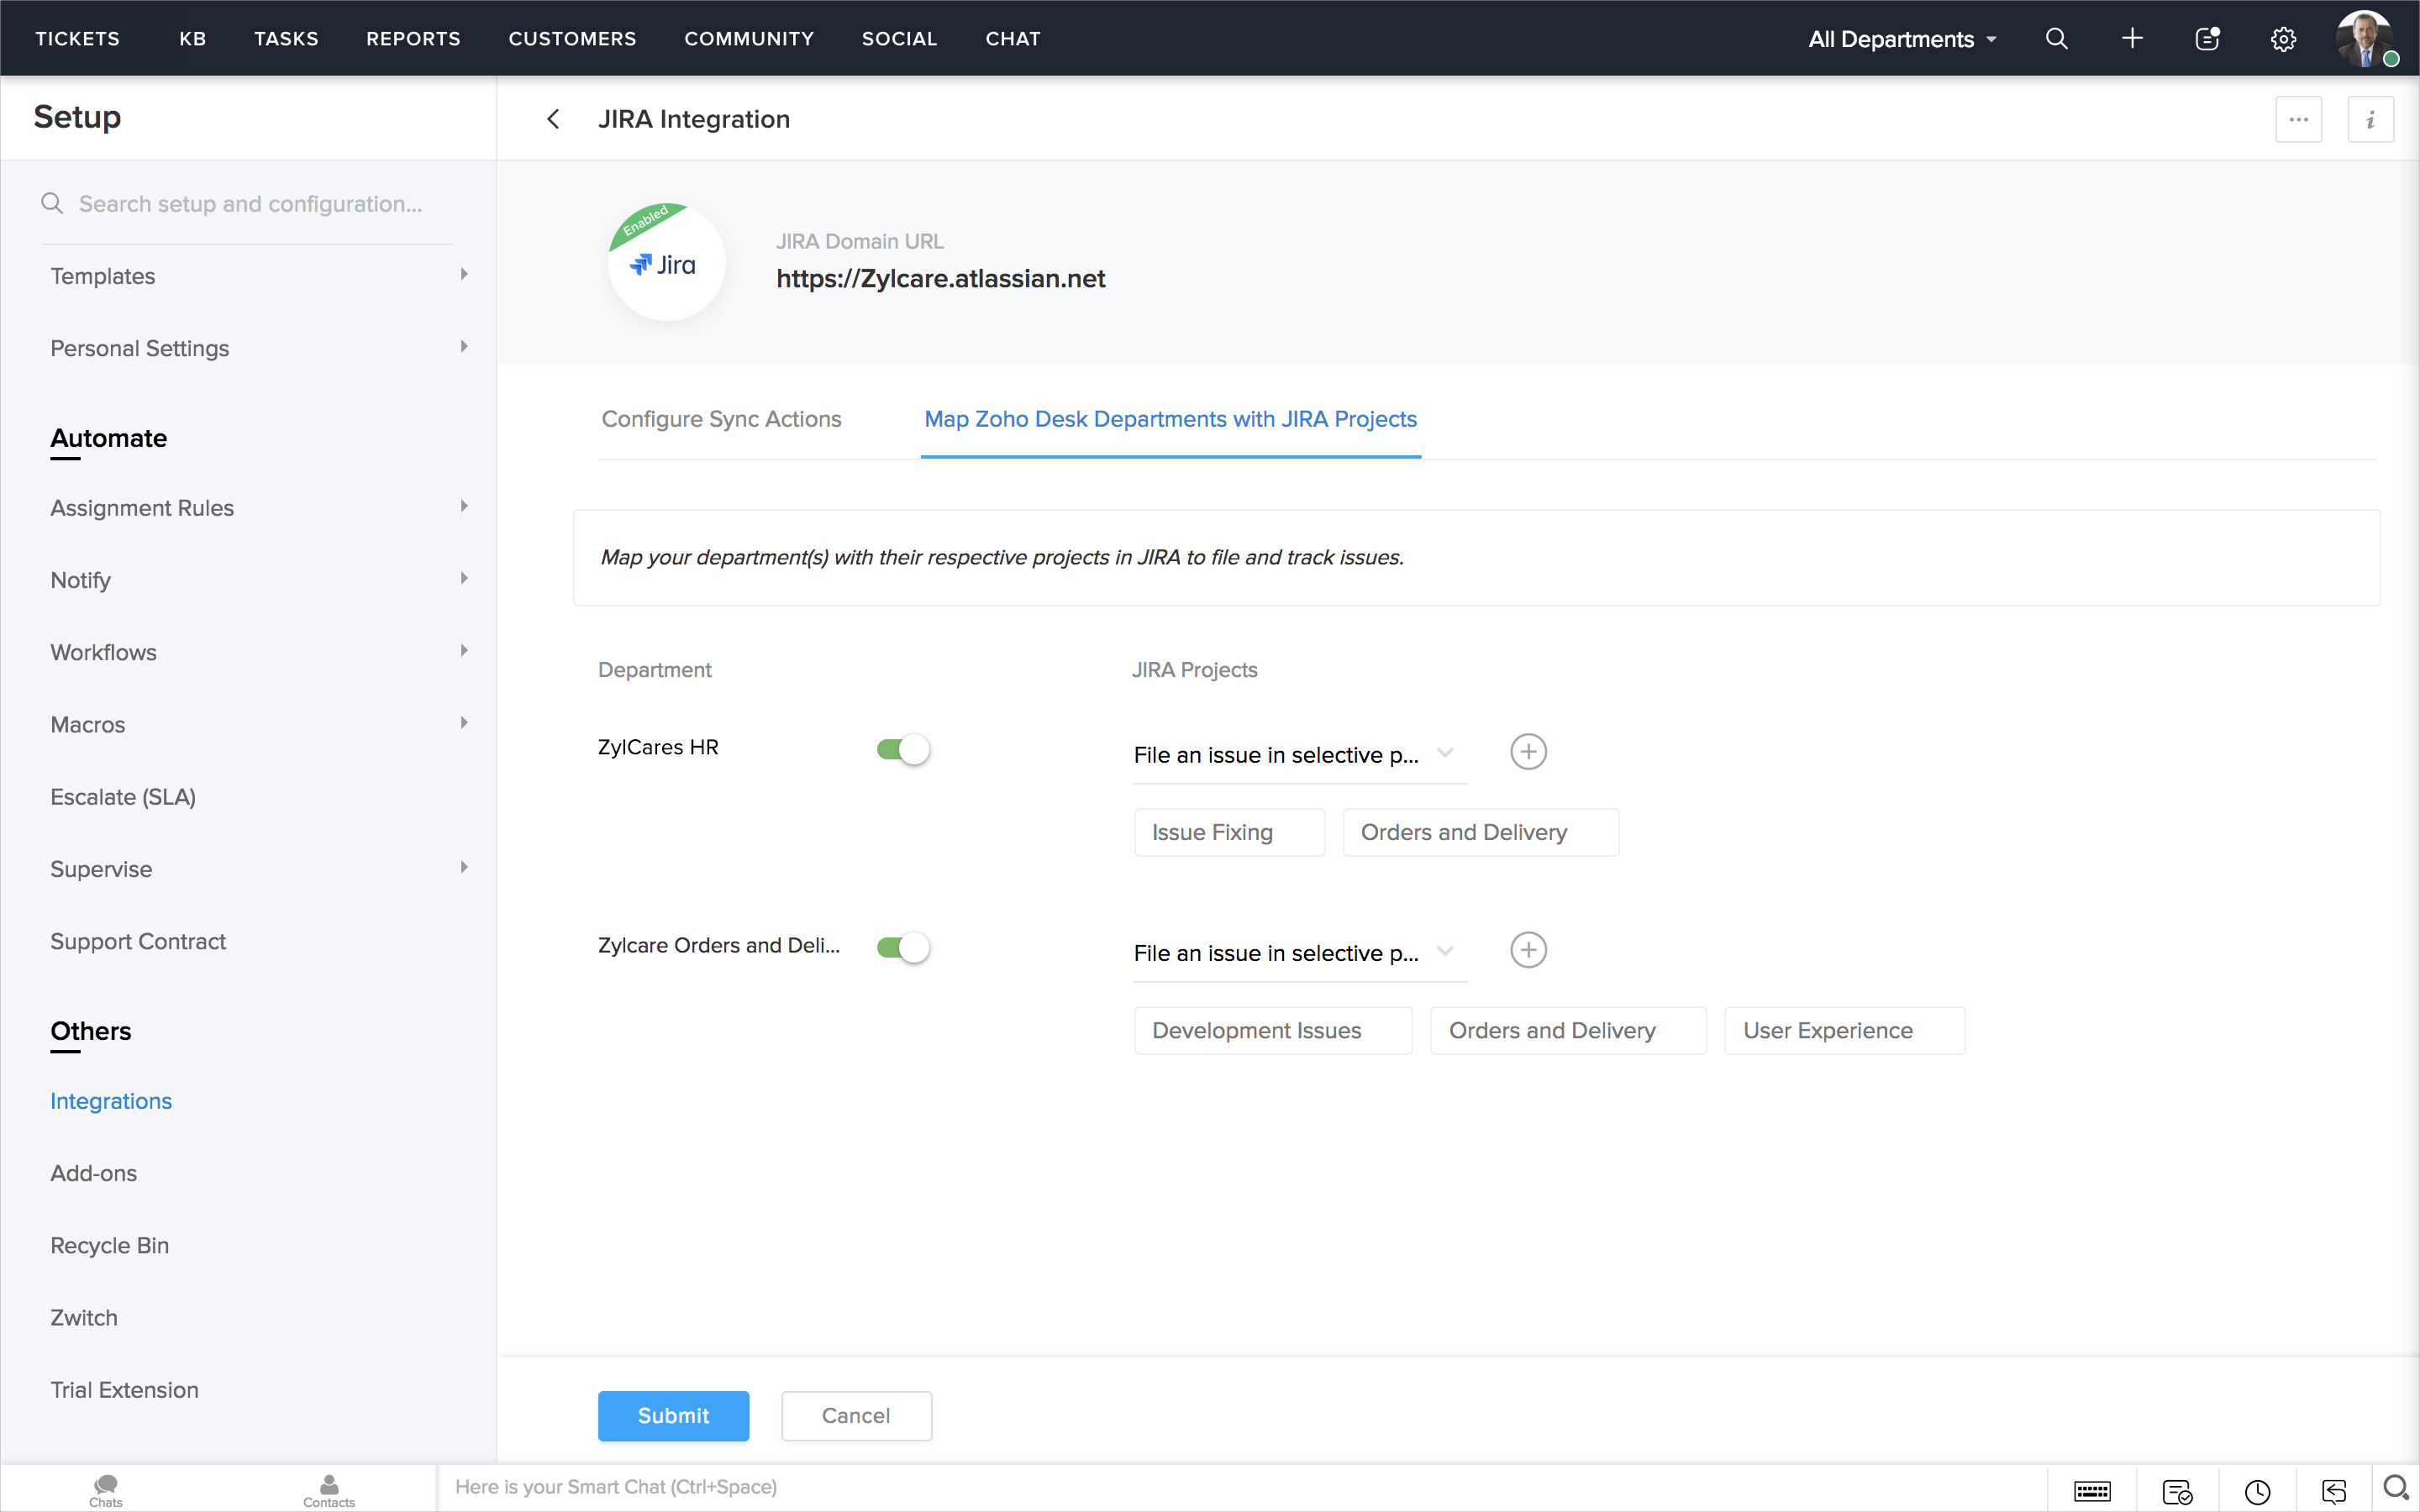The height and width of the screenshot is (1512, 2420).
Task: Open the keyboard shortcuts icon in bottom bar
Action: click(2092, 1491)
